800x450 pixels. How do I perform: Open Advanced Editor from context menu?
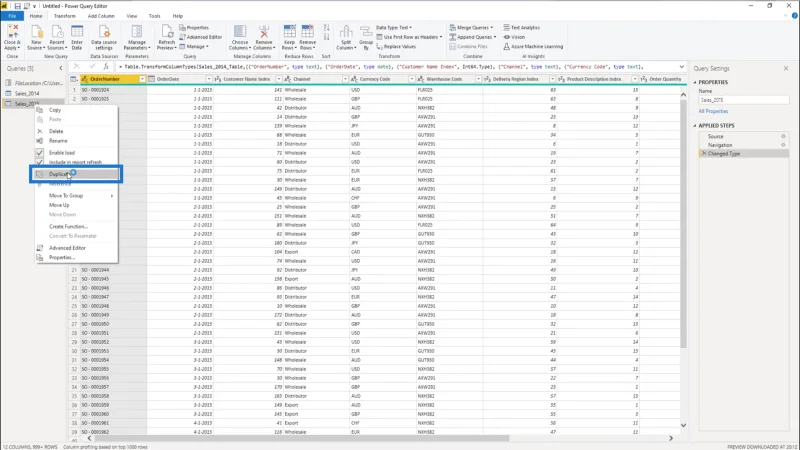point(67,248)
